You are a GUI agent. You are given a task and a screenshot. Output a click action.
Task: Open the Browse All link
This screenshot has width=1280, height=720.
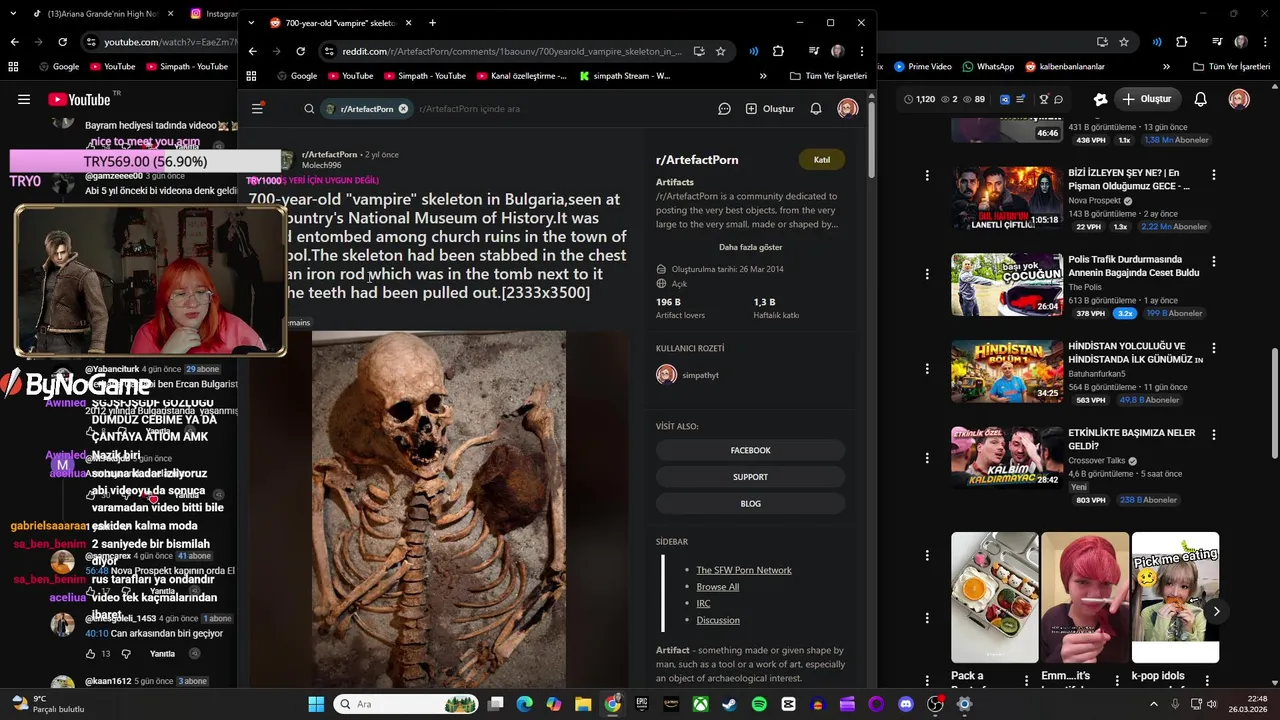pos(718,587)
